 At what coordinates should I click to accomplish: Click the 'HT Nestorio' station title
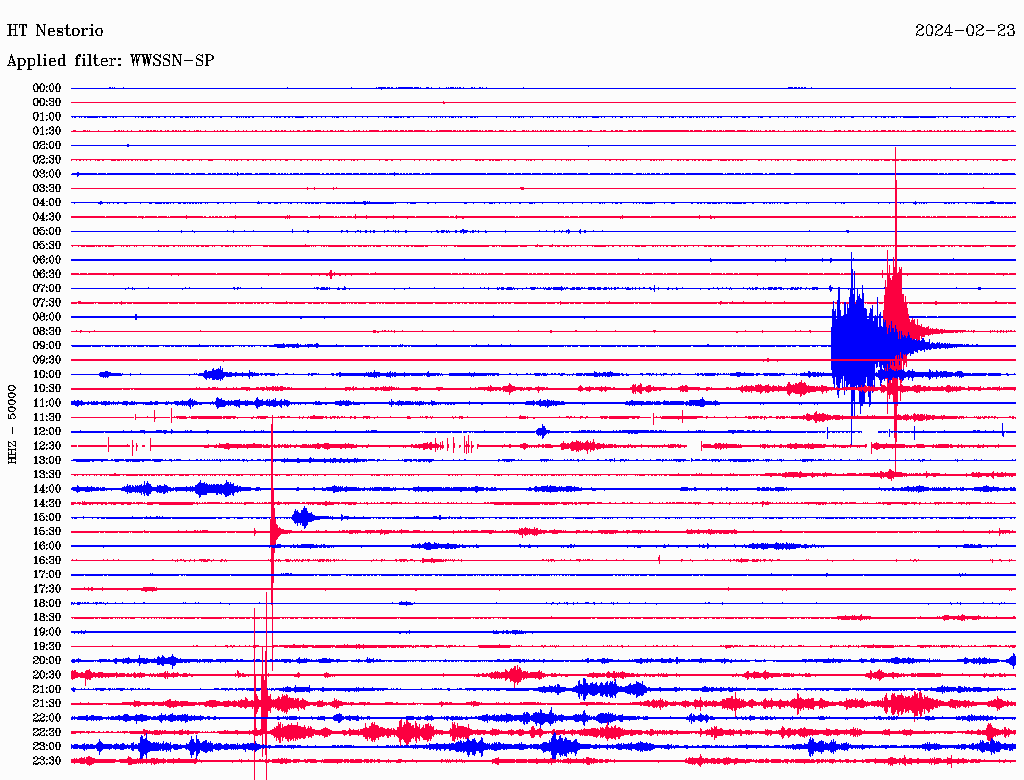55,31
